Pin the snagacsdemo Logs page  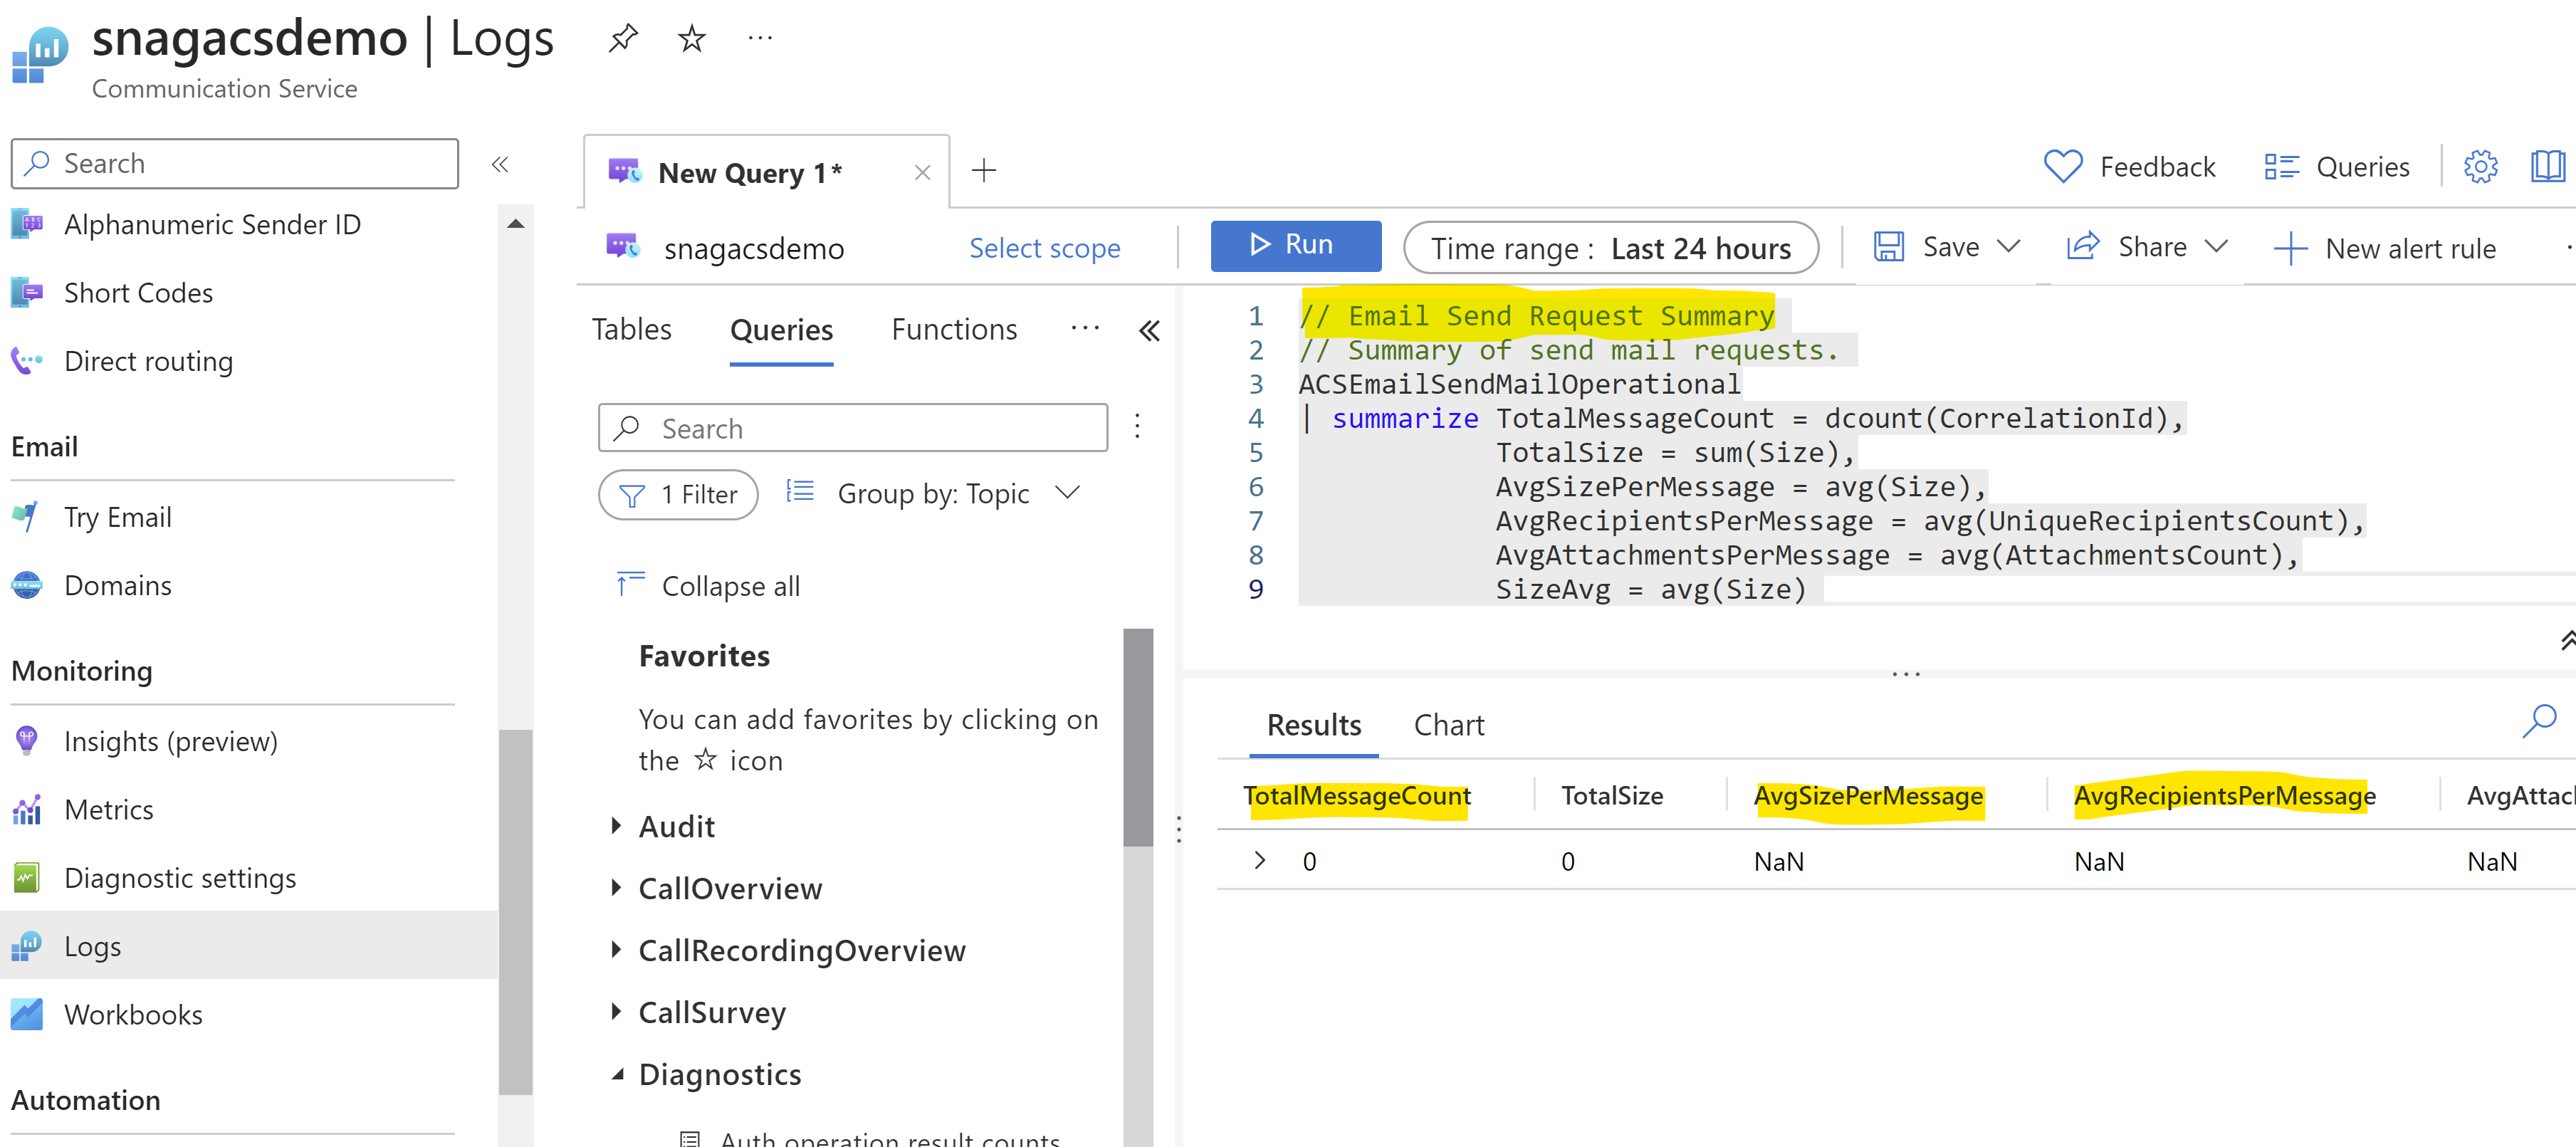(x=622, y=39)
